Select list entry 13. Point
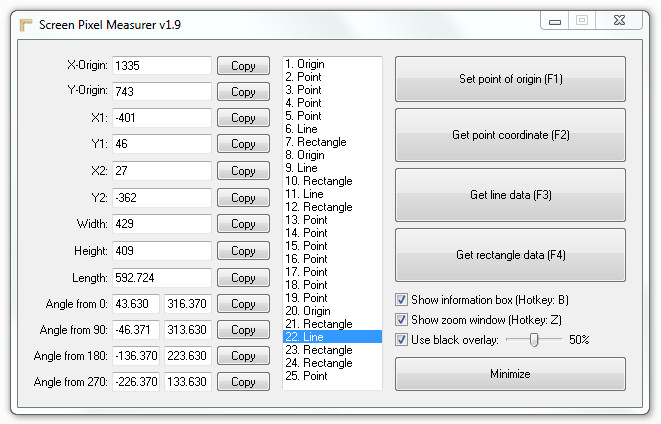 click(x=332, y=220)
